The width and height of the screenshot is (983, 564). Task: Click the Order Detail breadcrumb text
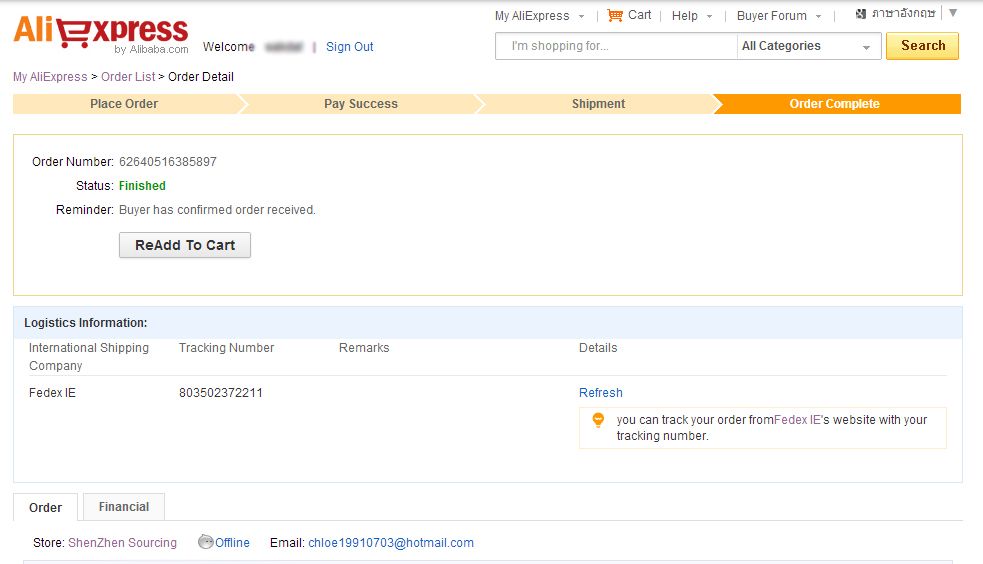[201, 76]
